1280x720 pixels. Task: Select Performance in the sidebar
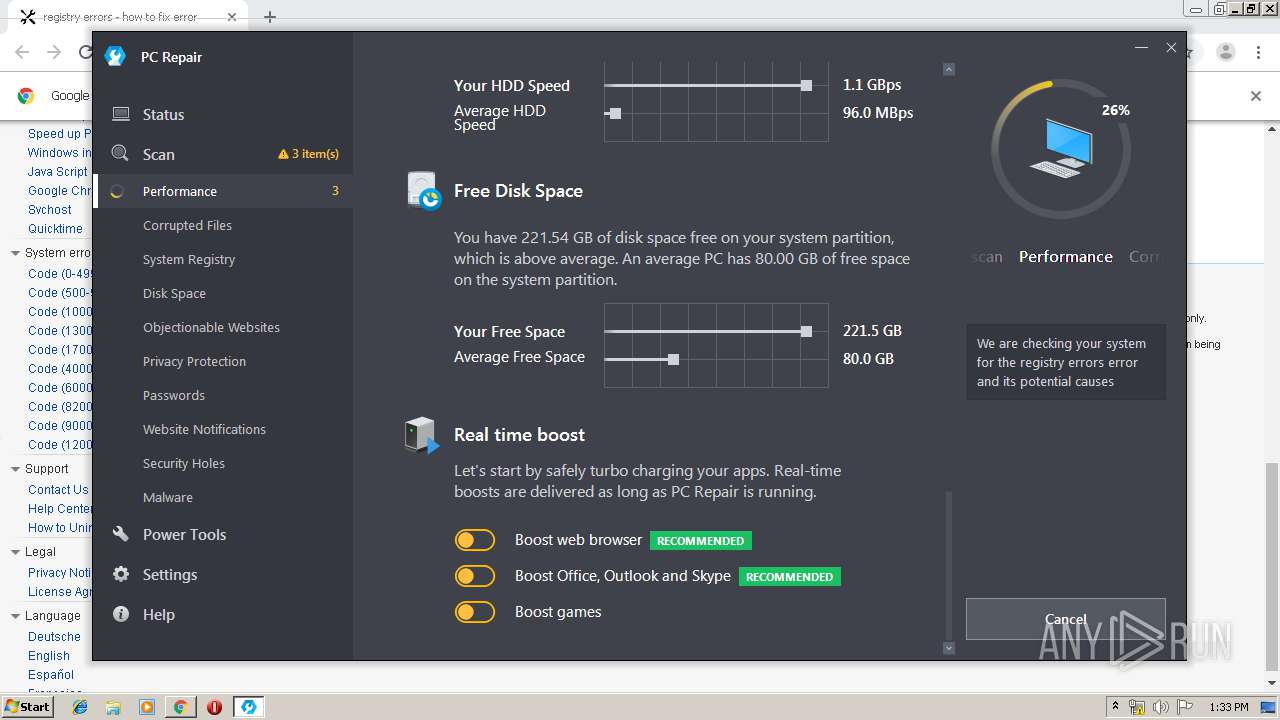point(223,191)
